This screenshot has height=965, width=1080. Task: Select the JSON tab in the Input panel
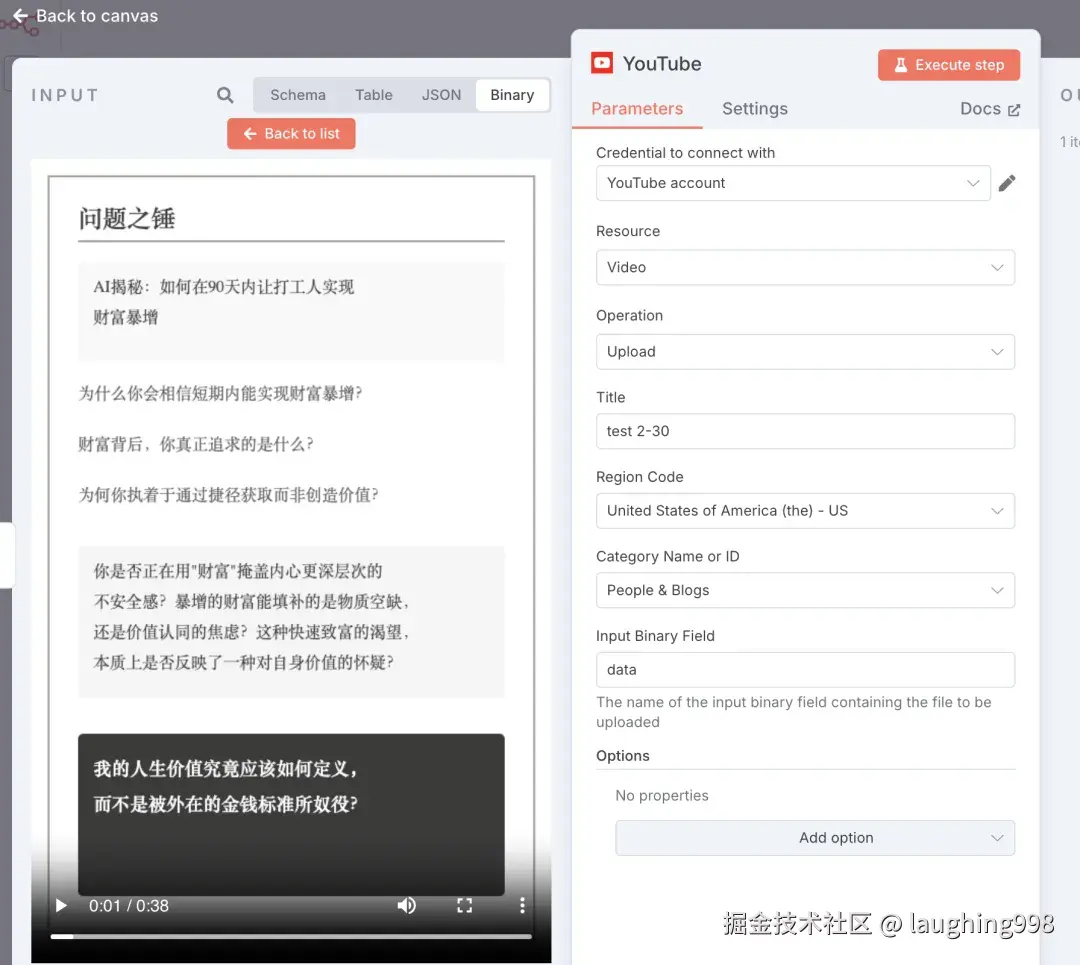441,94
